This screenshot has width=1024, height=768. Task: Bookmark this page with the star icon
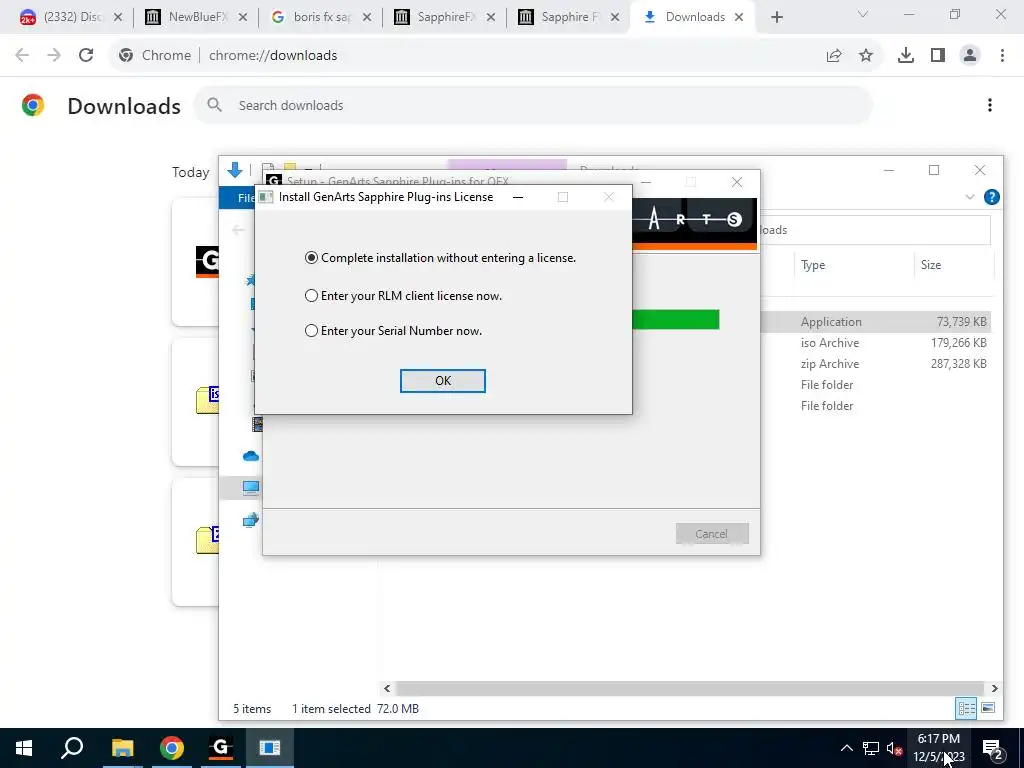tap(866, 56)
